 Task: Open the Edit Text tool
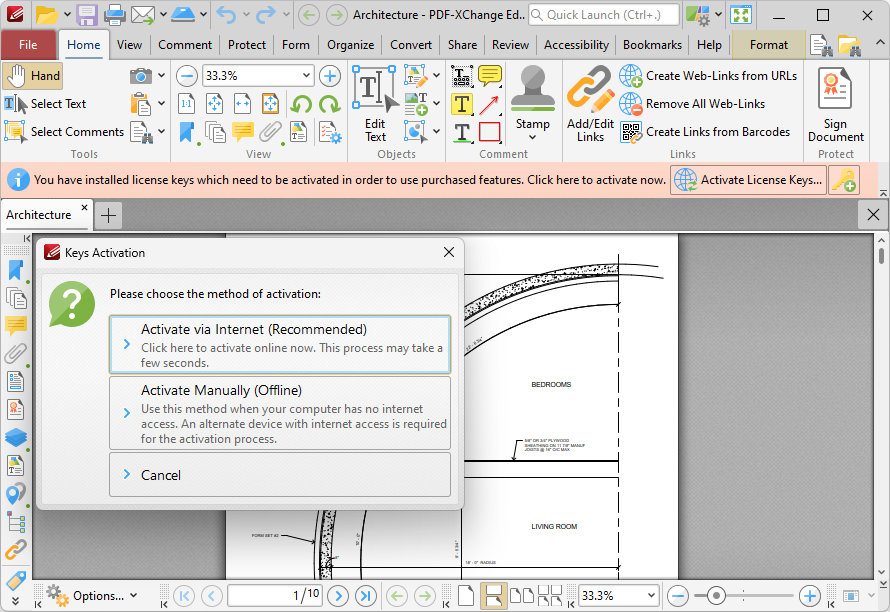tap(375, 104)
